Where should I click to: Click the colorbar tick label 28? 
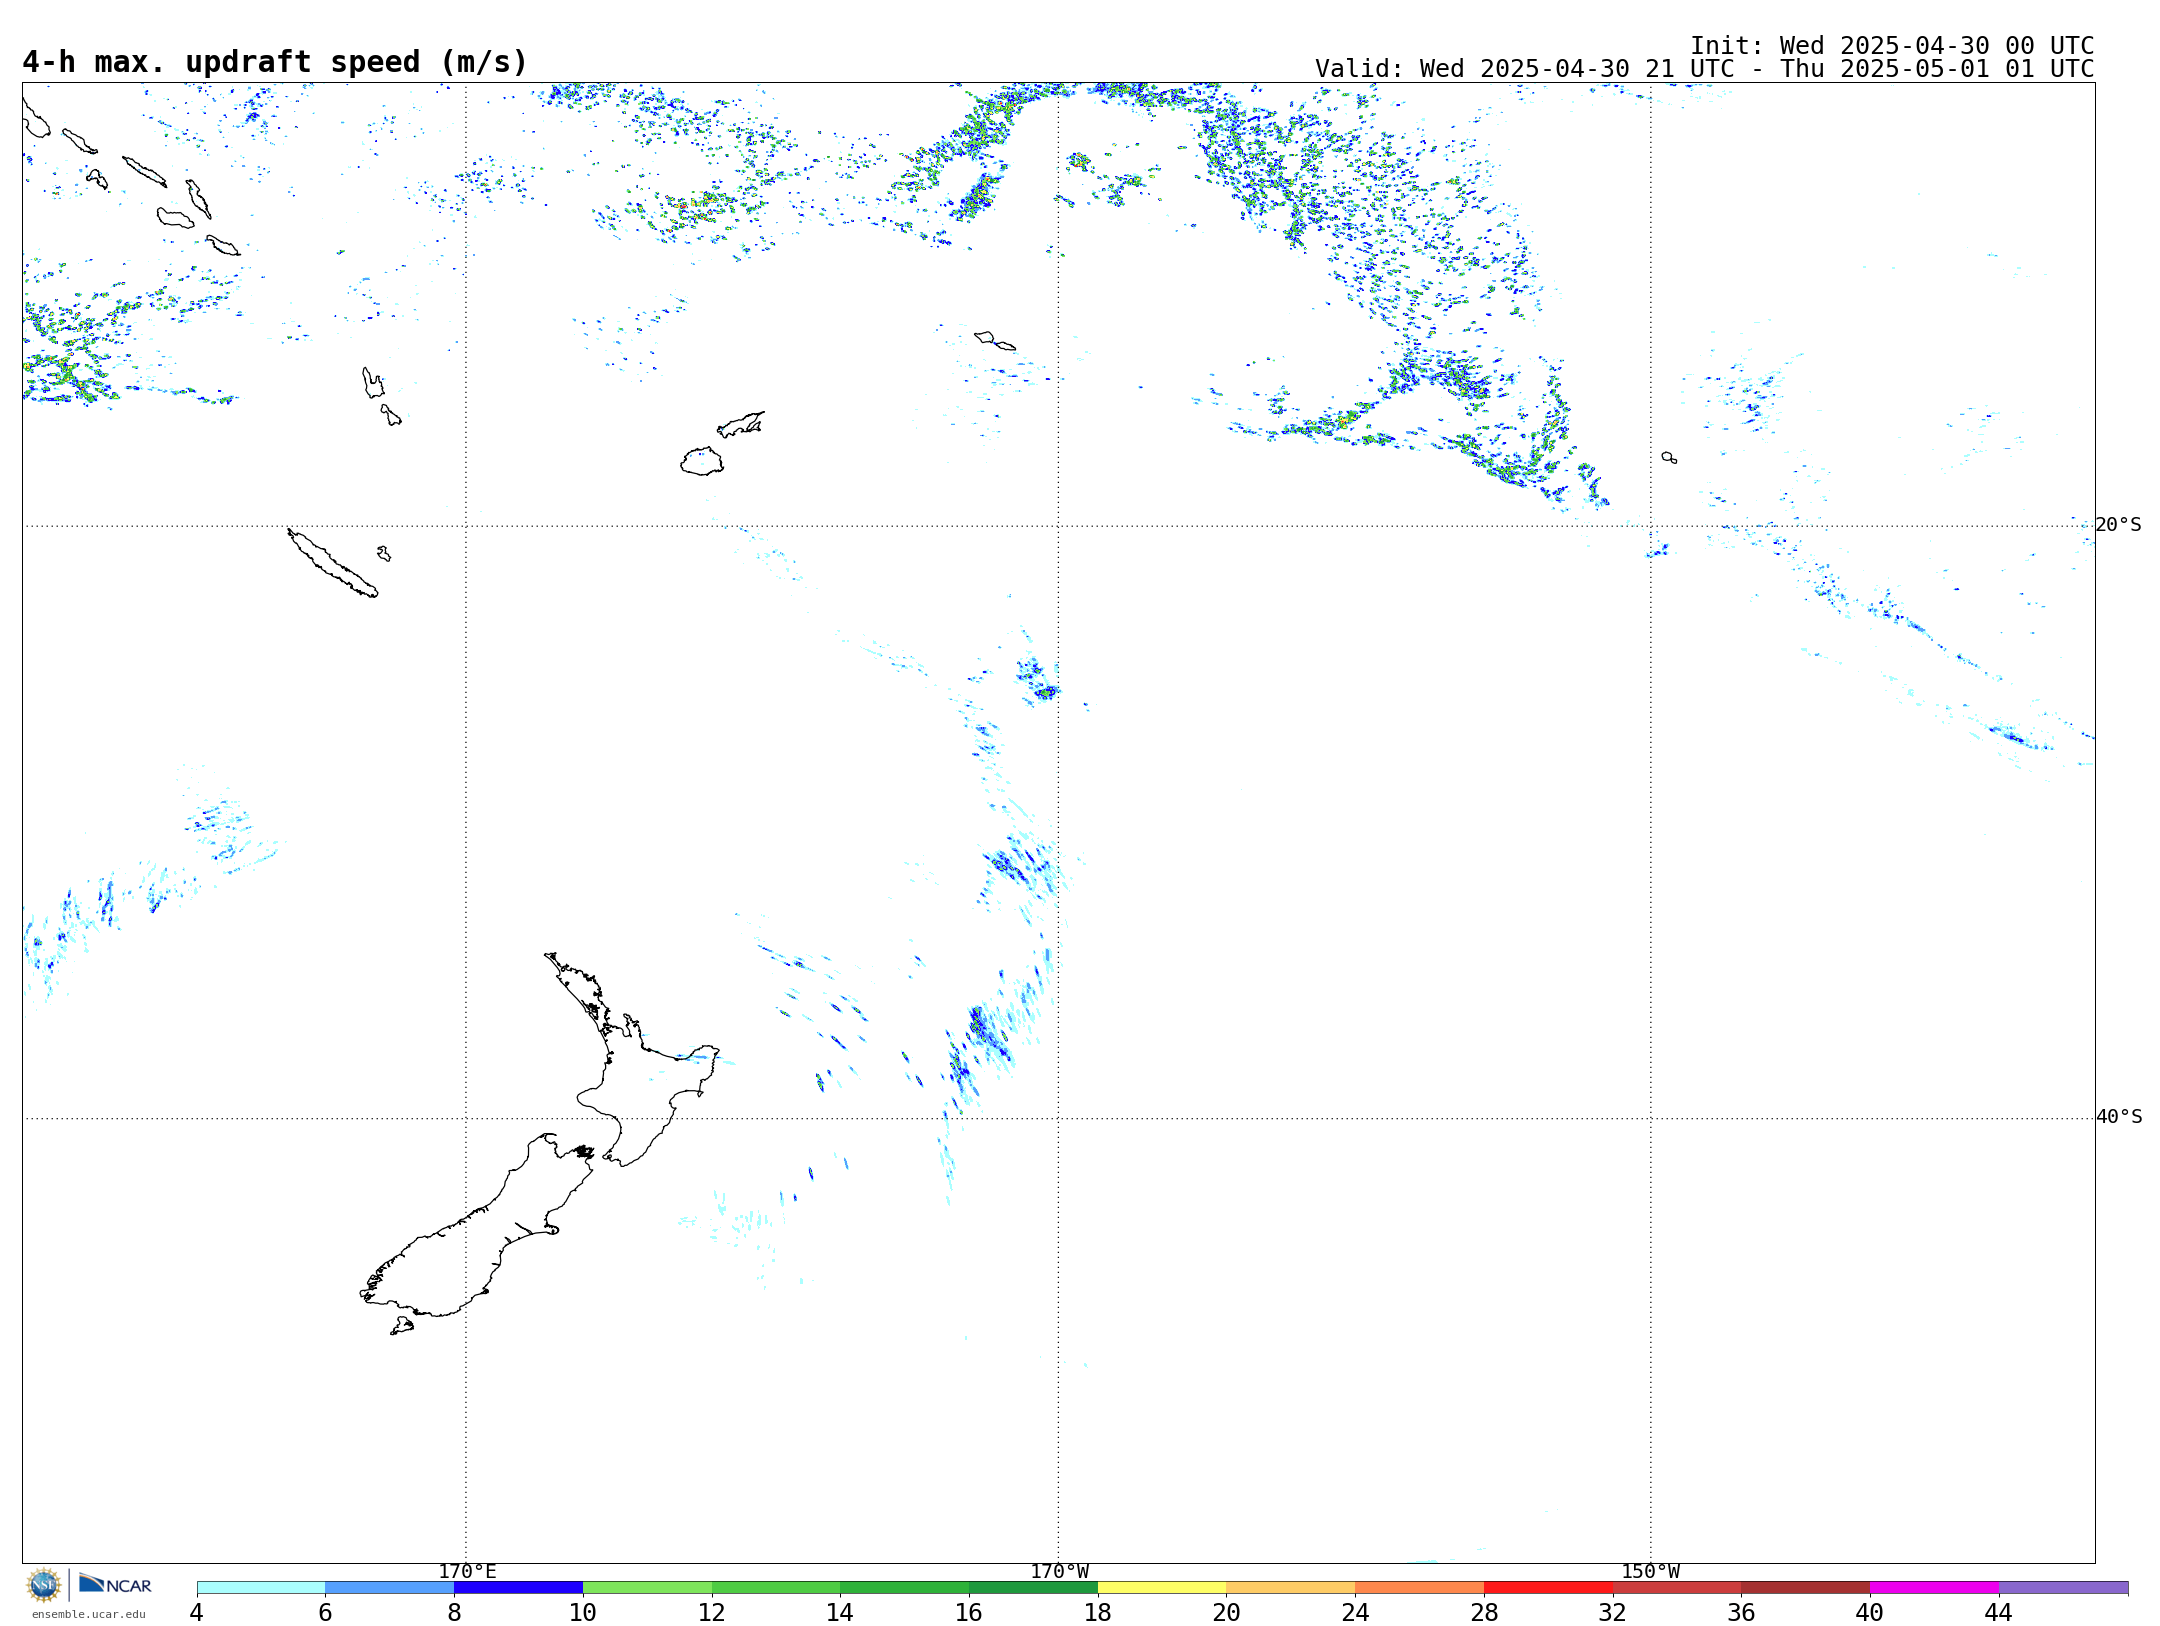1484,1613
